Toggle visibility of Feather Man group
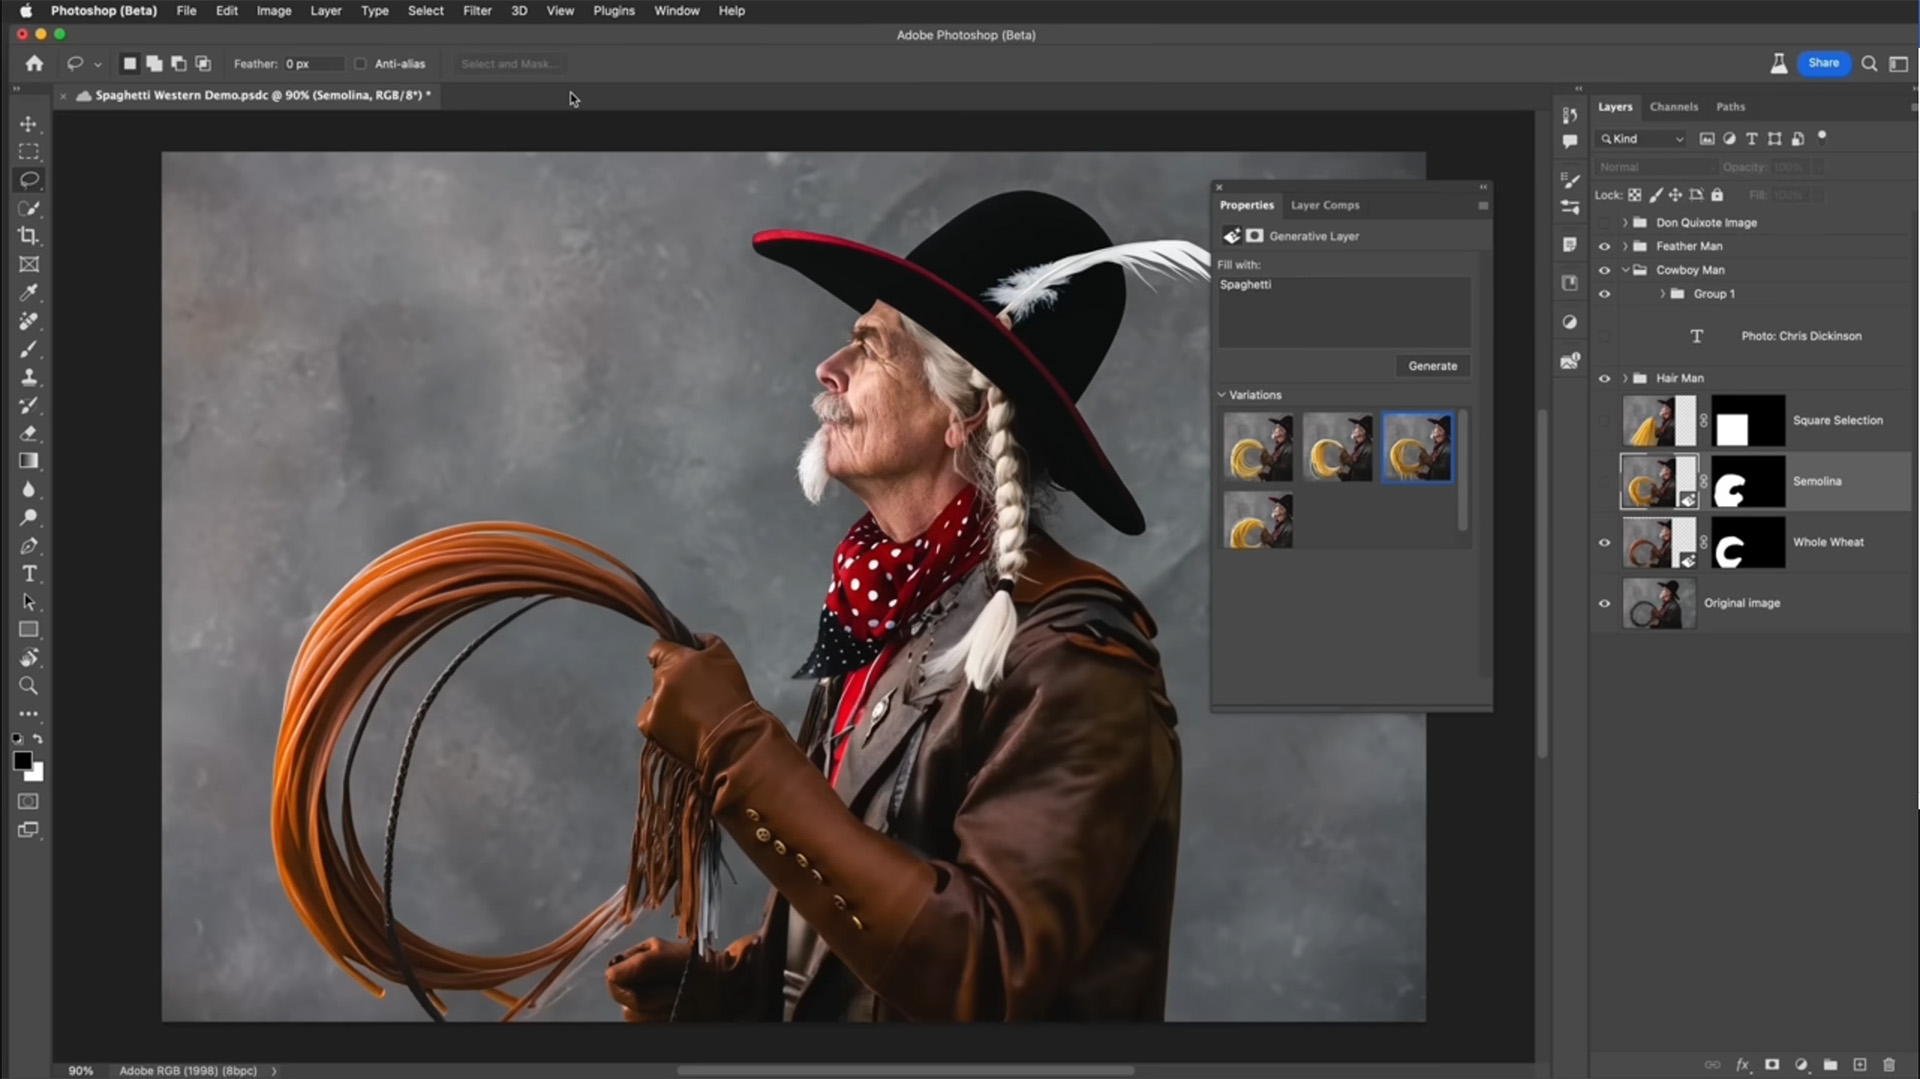This screenshot has width=1920, height=1079. pos(1605,246)
